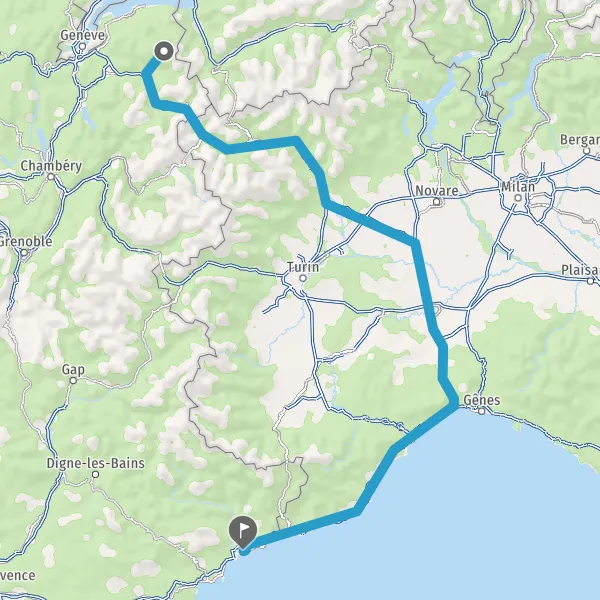Select the Genève map label

(82, 35)
